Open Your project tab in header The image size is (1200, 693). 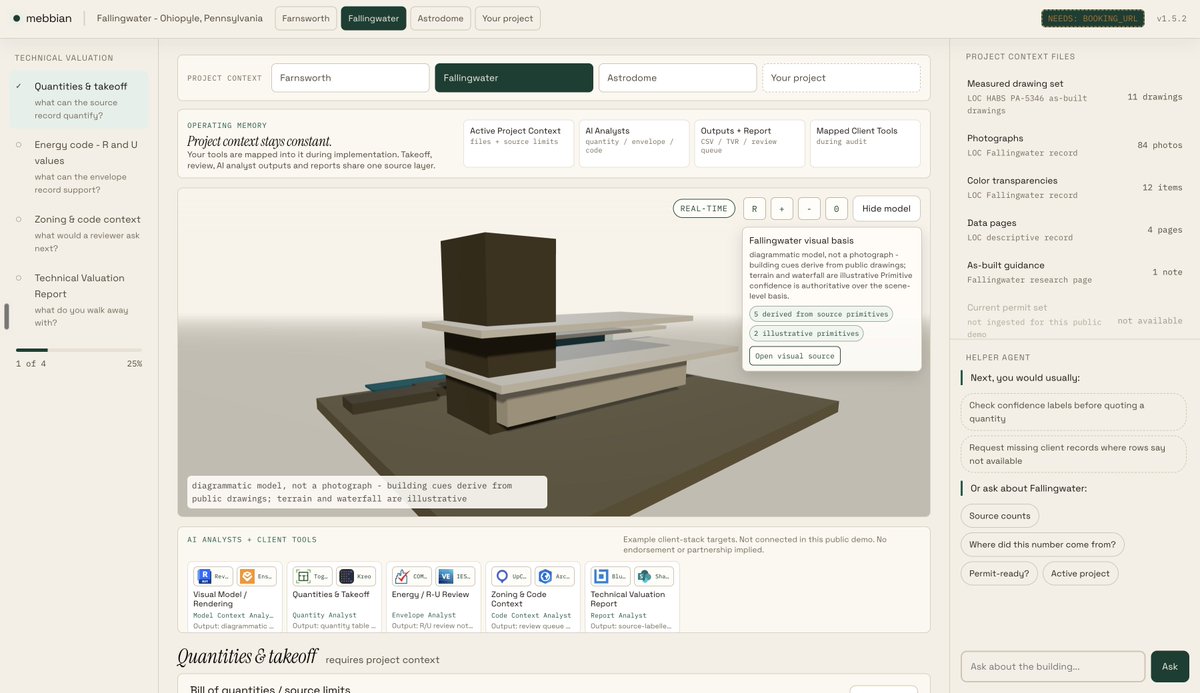(x=507, y=18)
